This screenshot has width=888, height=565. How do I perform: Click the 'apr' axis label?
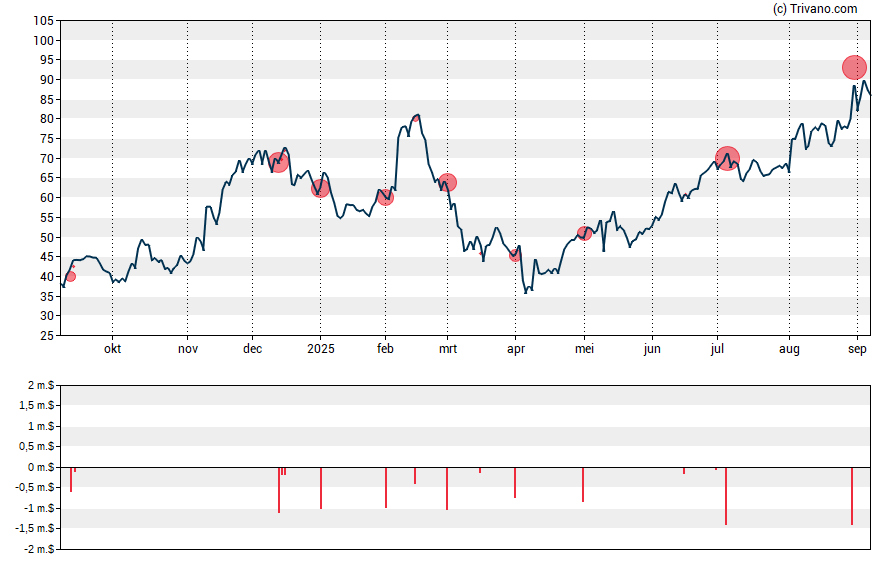click(515, 349)
